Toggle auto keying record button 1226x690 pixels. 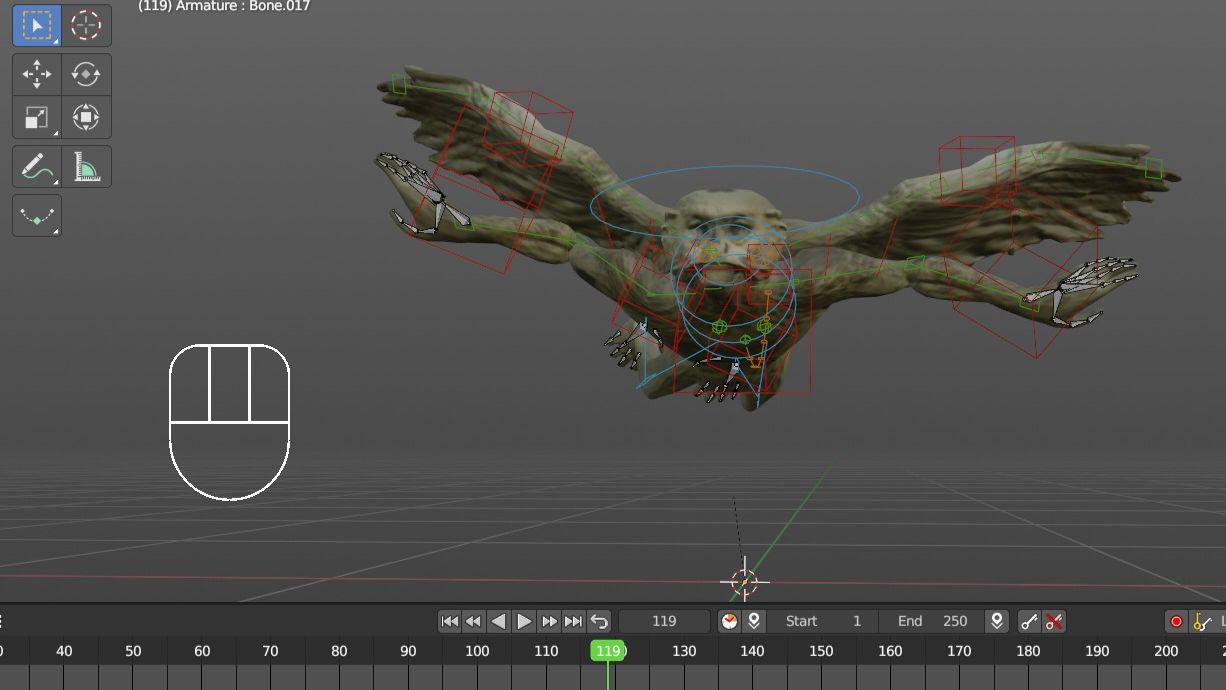click(x=1176, y=621)
